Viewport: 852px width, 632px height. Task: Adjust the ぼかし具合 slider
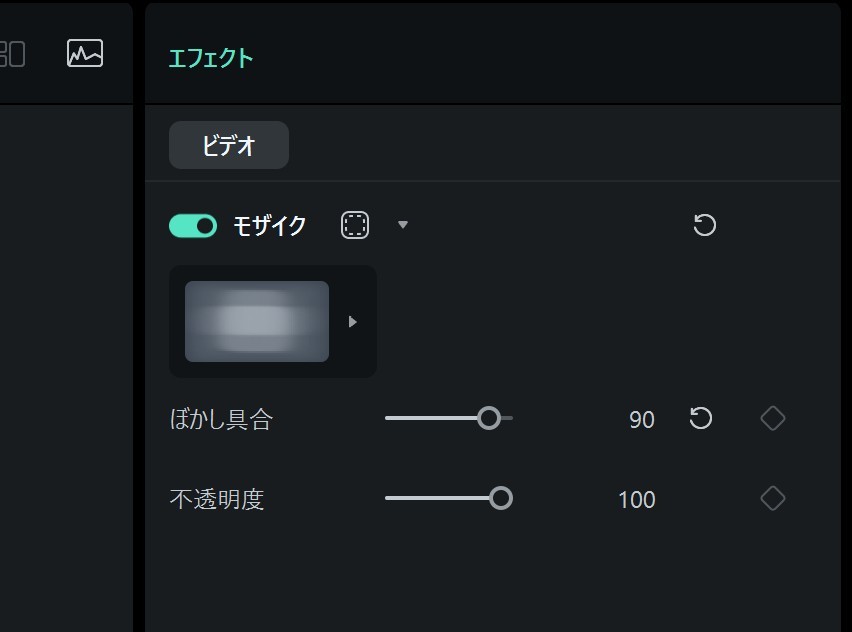tap(449, 418)
